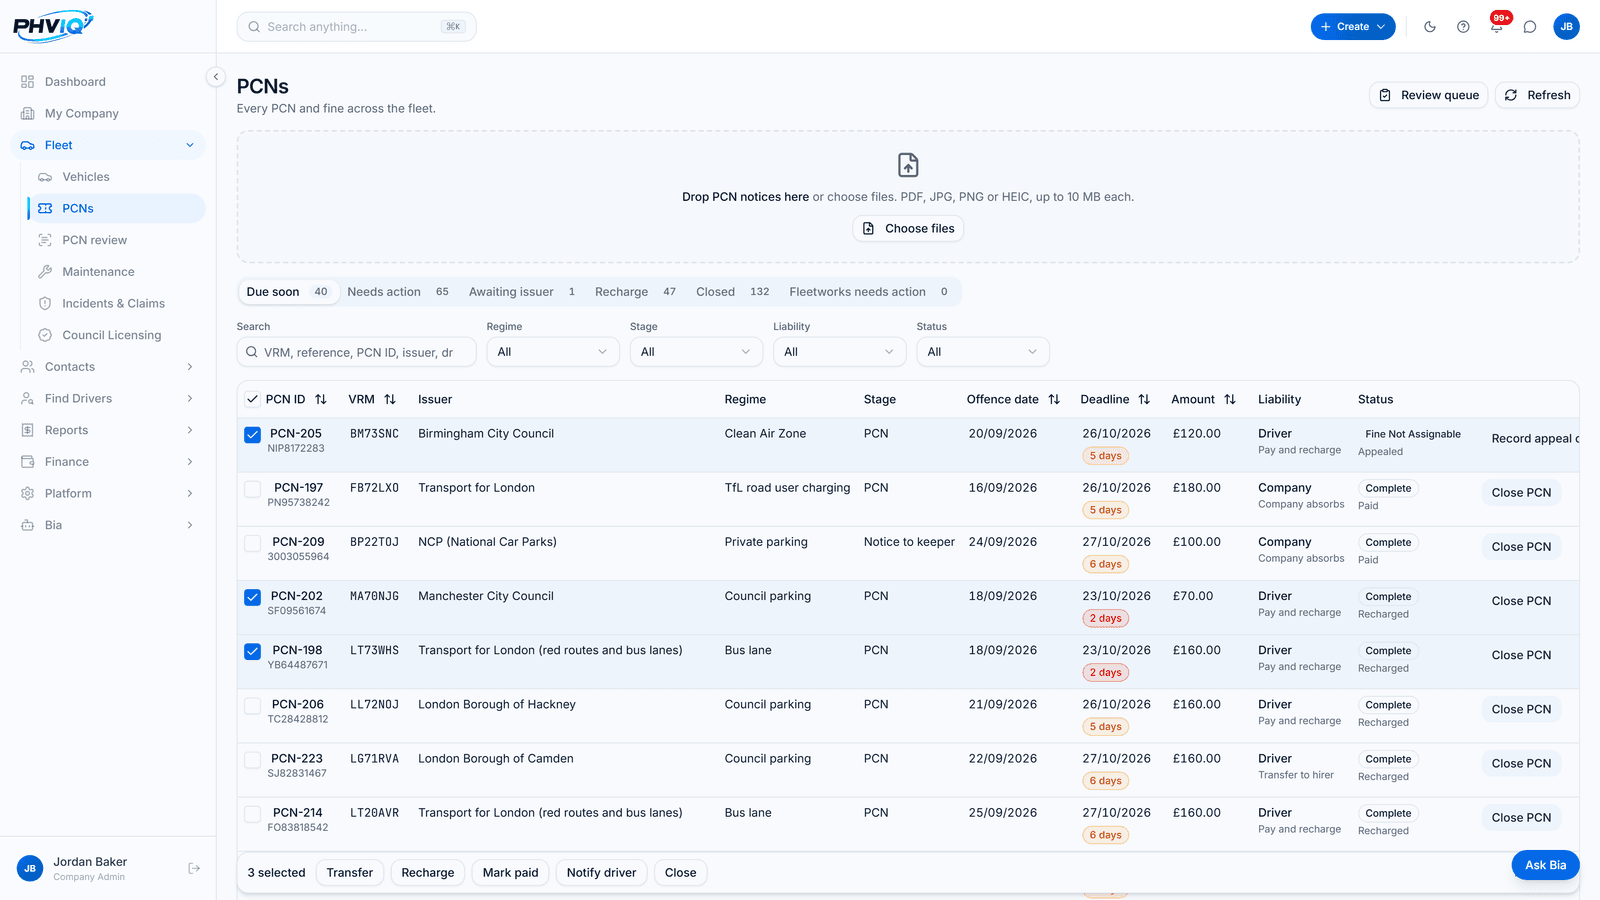1600x900 pixels.
Task: Switch to the Needs action tab
Action: point(398,292)
